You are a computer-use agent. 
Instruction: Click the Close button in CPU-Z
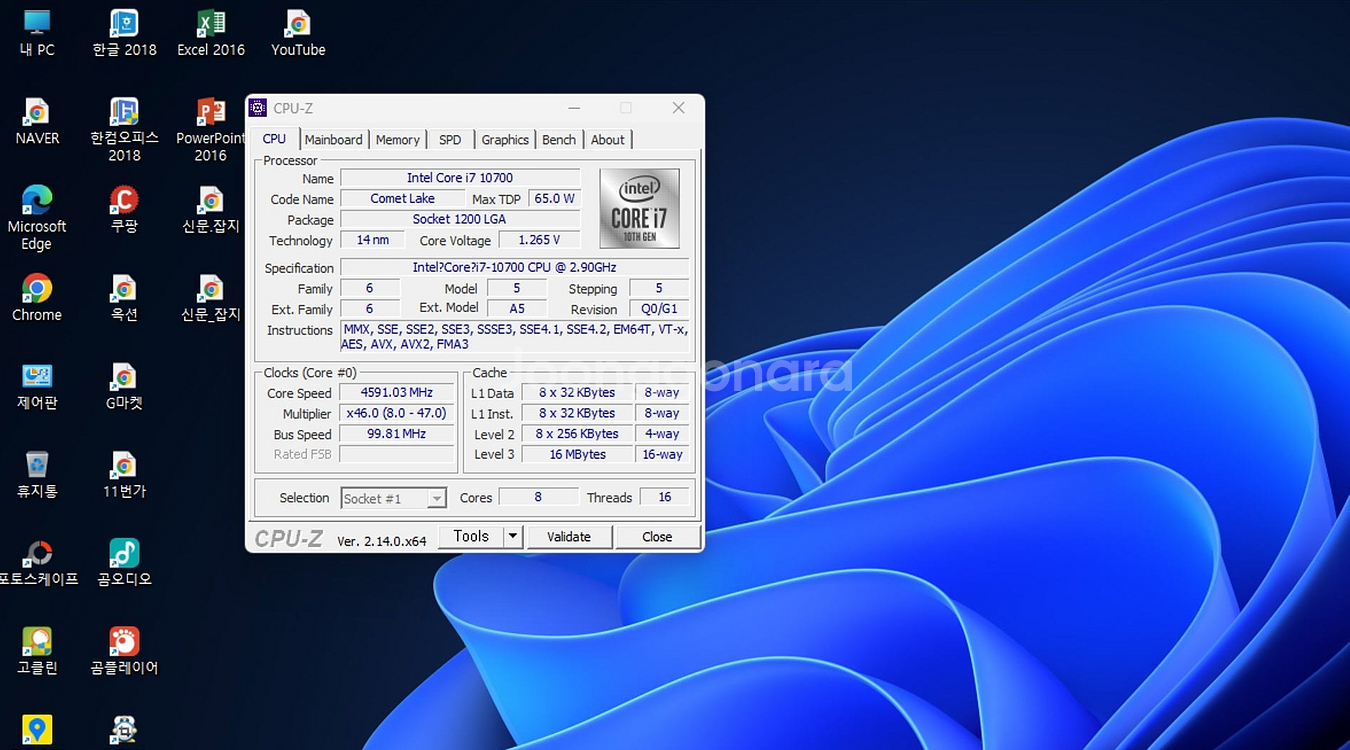tap(657, 536)
